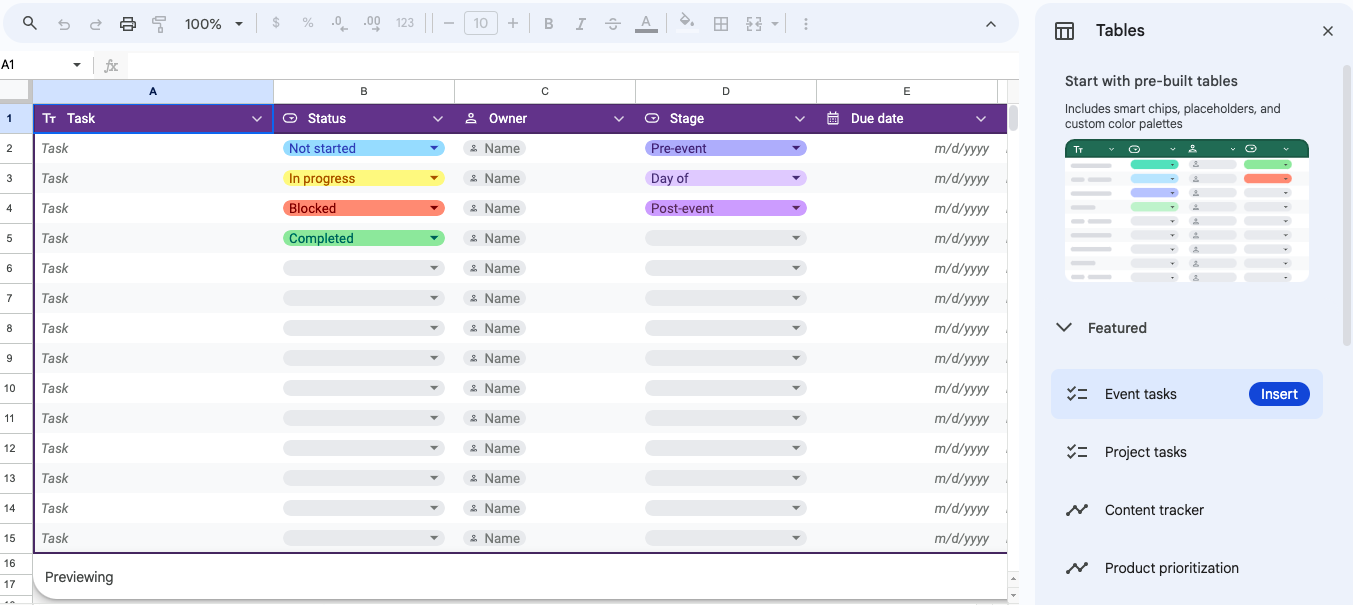Collapse the Featured section
This screenshot has height=605, width=1353.
[1064, 328]
